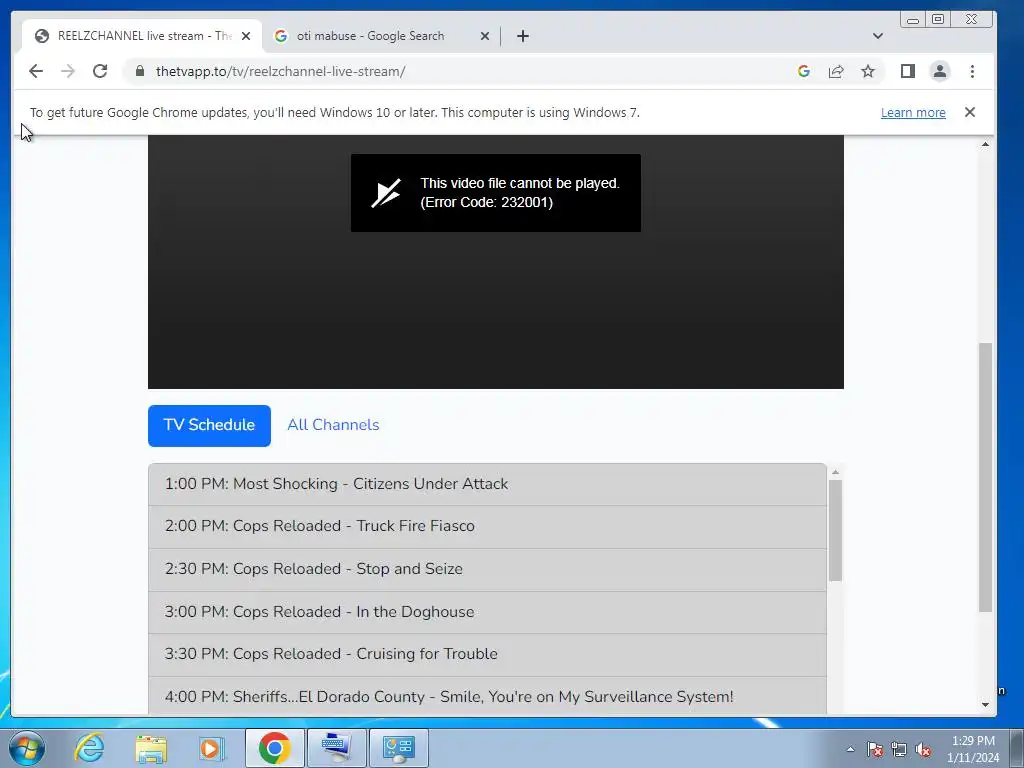Click the Chrome taskbar icon
The height and width of the screenshot is (768, 1024).
(275, 748)
